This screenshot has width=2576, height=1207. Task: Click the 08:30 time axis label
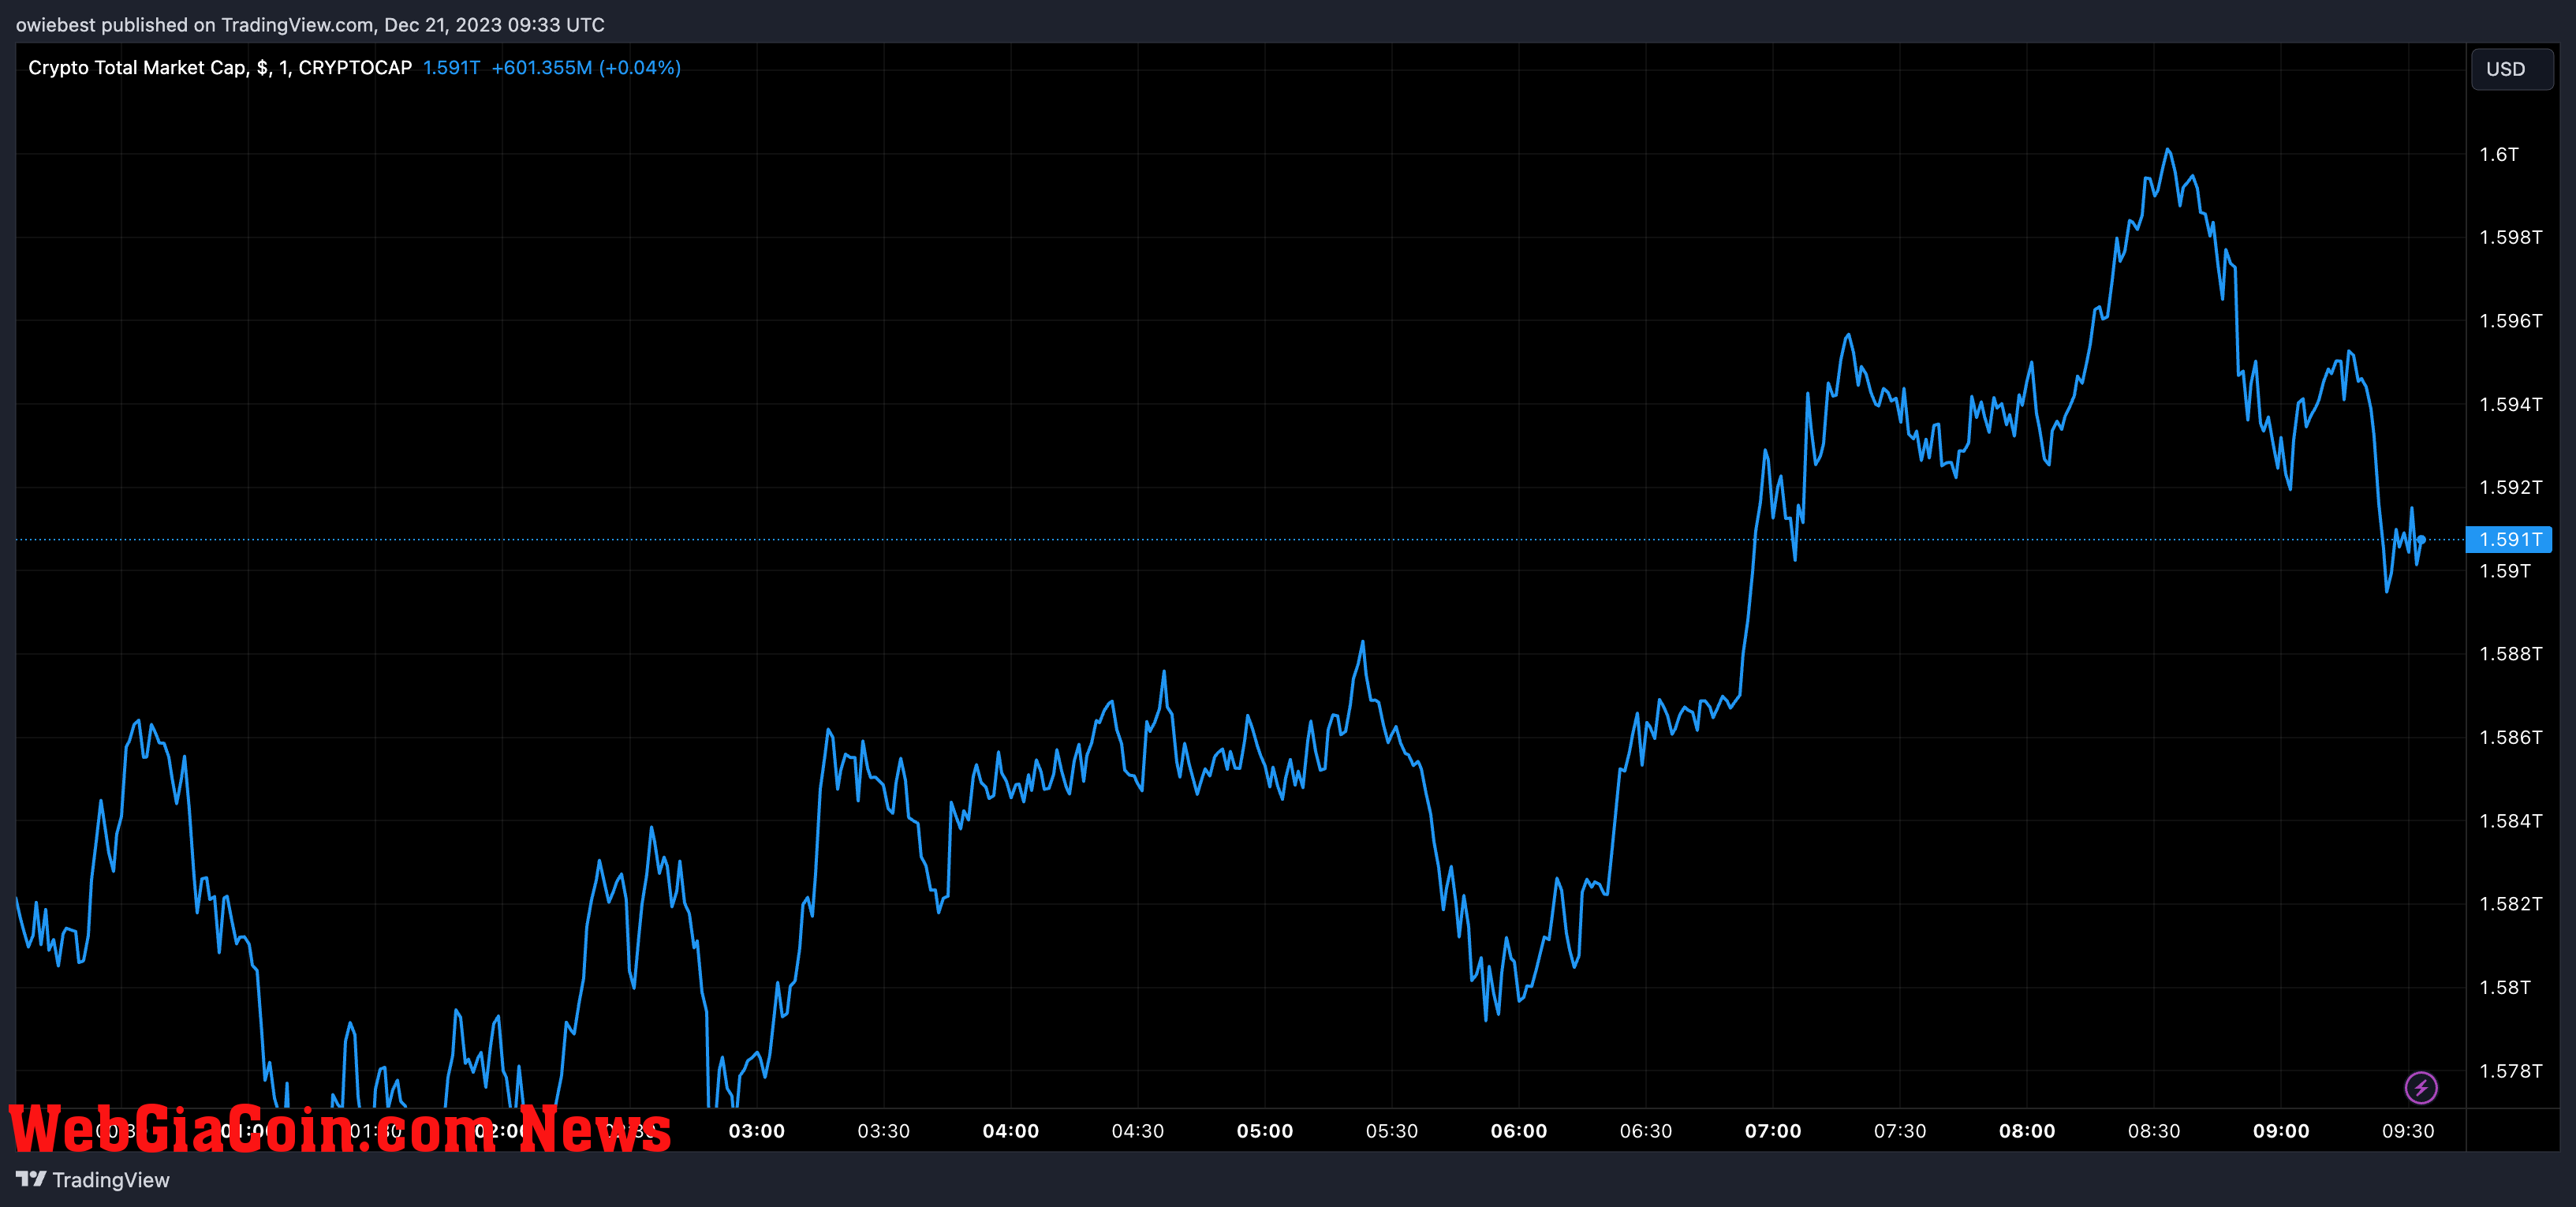pos(2154,1131)
